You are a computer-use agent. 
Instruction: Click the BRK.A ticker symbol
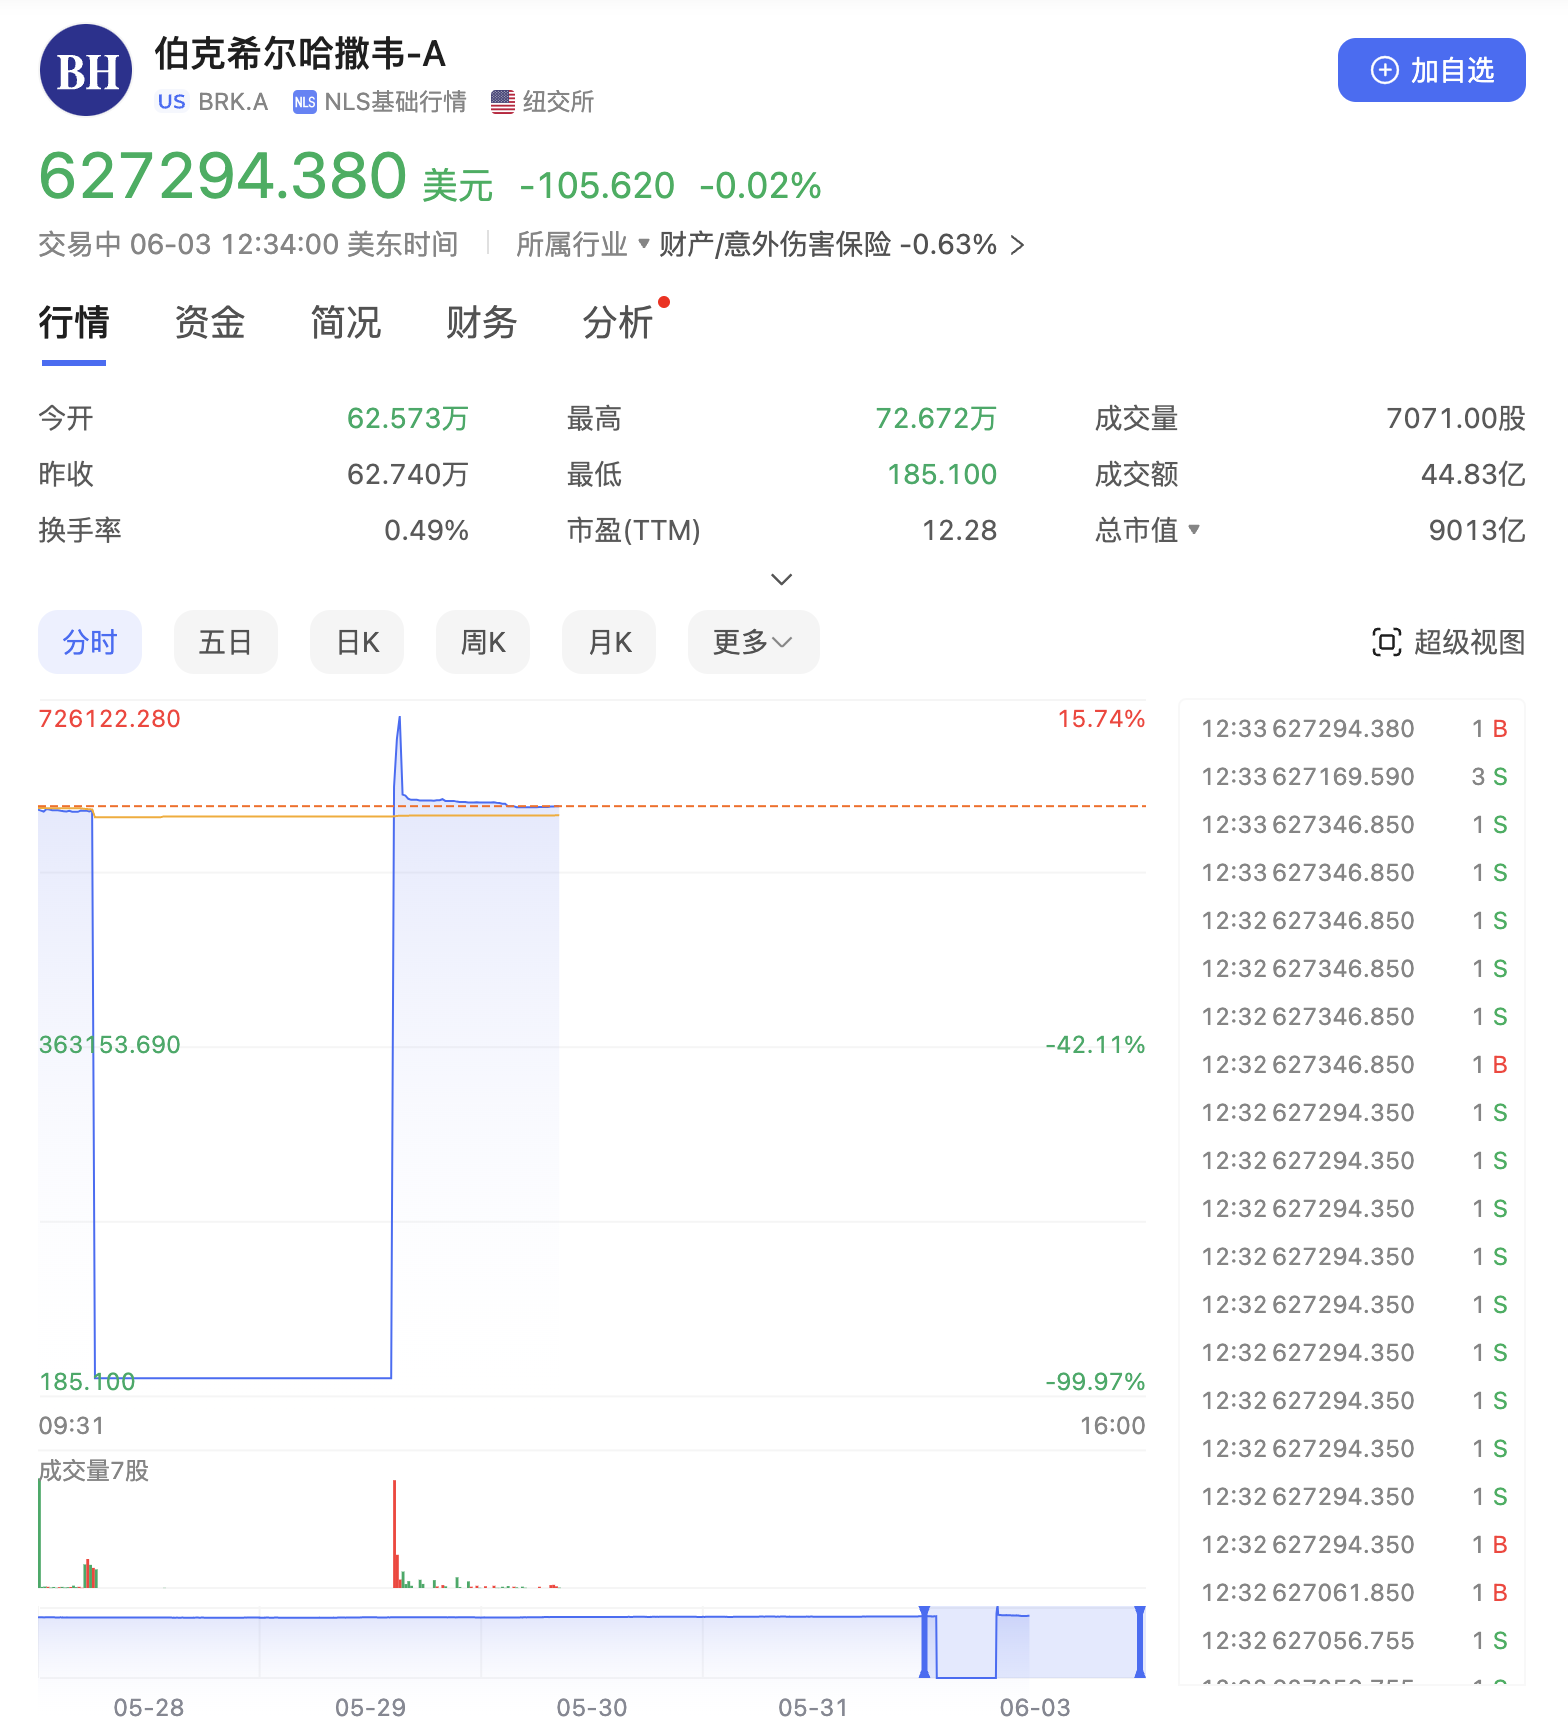pyautogui.click(x=233, y=102)
